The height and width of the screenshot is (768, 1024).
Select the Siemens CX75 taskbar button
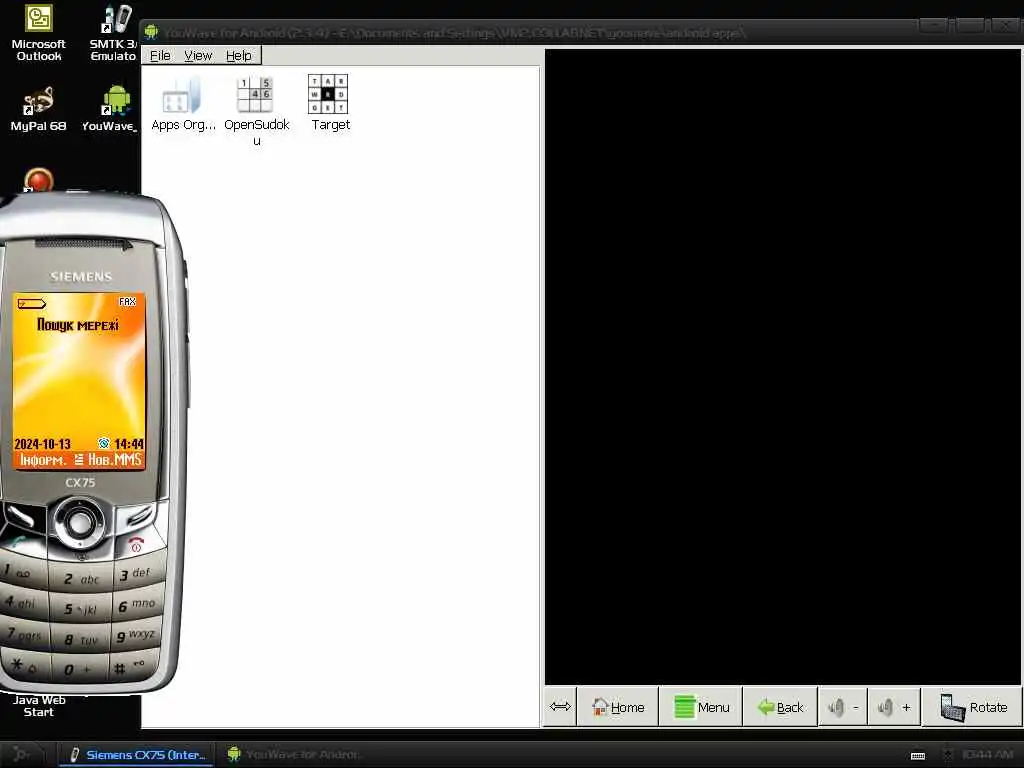(x=138, y=754)
